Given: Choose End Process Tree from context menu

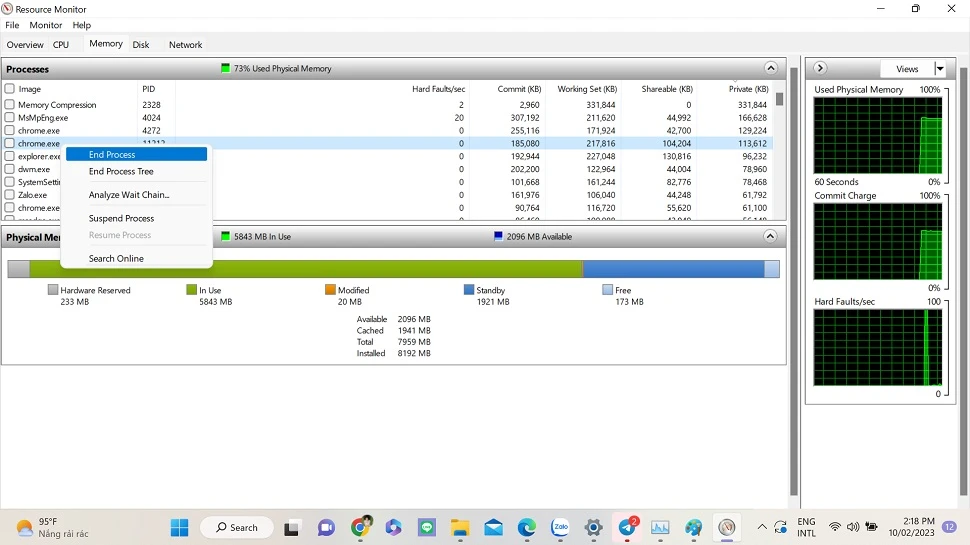Looking at the screenshot, I should click(x=121, y=172).
